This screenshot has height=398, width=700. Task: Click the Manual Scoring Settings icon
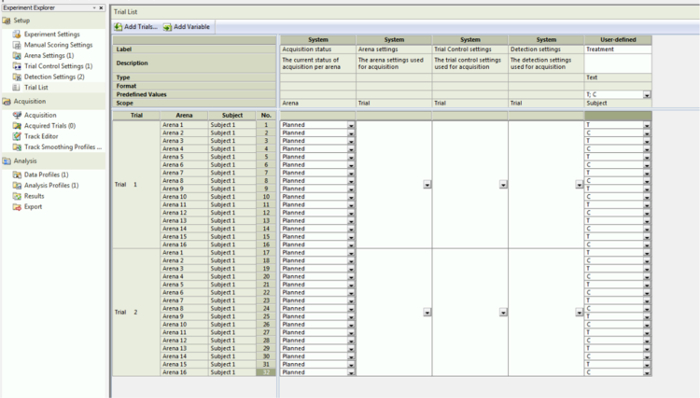17,45
